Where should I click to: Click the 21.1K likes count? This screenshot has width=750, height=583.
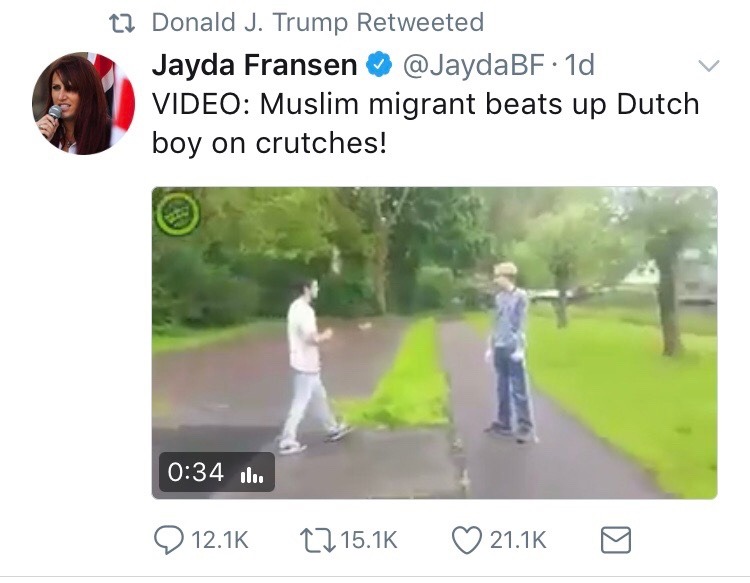[518, 540]
